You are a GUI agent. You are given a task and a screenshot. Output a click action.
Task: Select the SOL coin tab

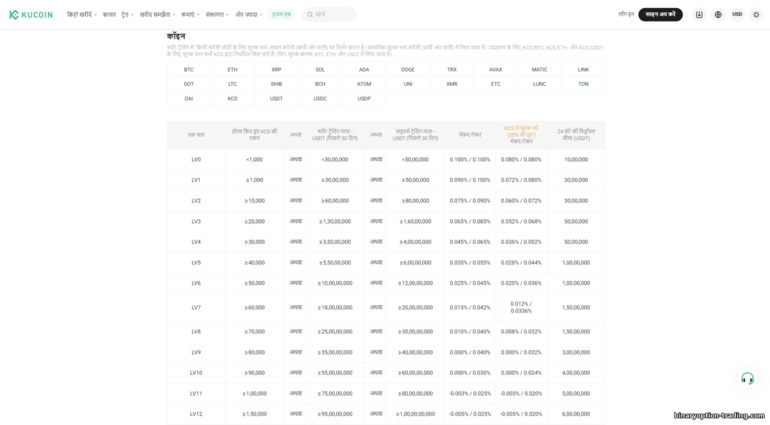coord(320,70)
